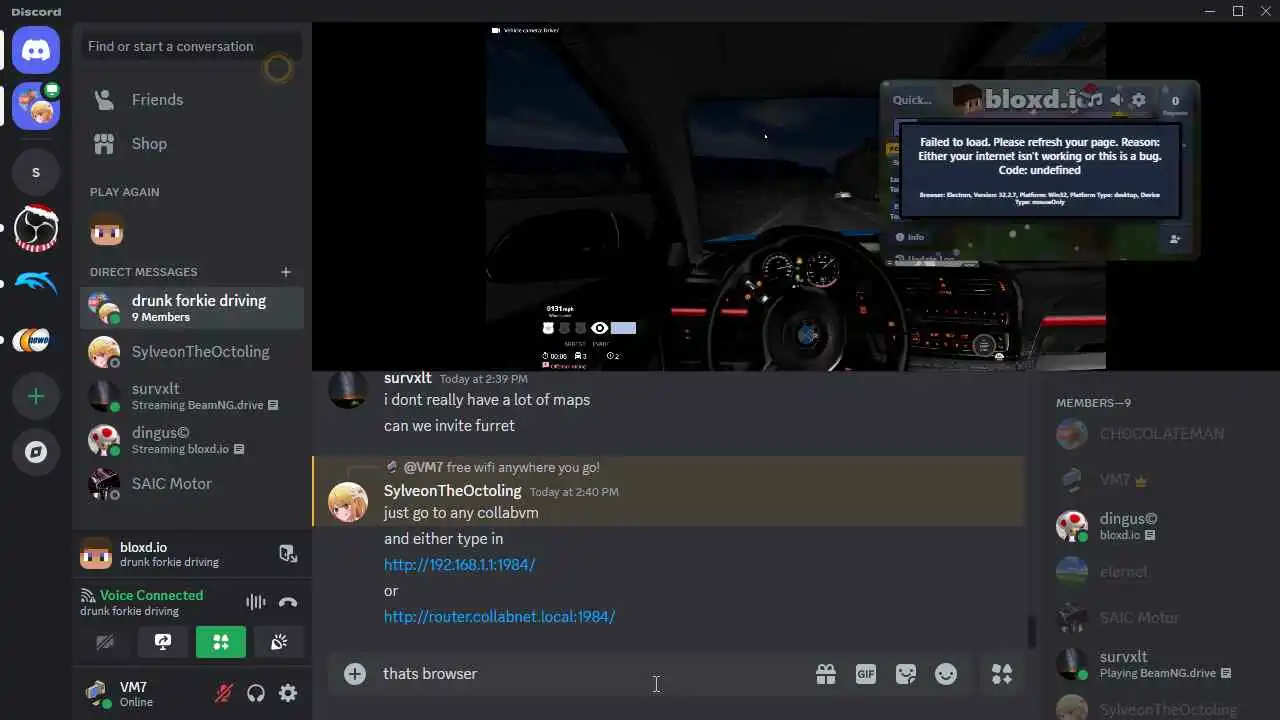Screen dimensions: 1280x720
Task: Open the Shop tab
Action: pyautogui.click(x=192, y=144)
